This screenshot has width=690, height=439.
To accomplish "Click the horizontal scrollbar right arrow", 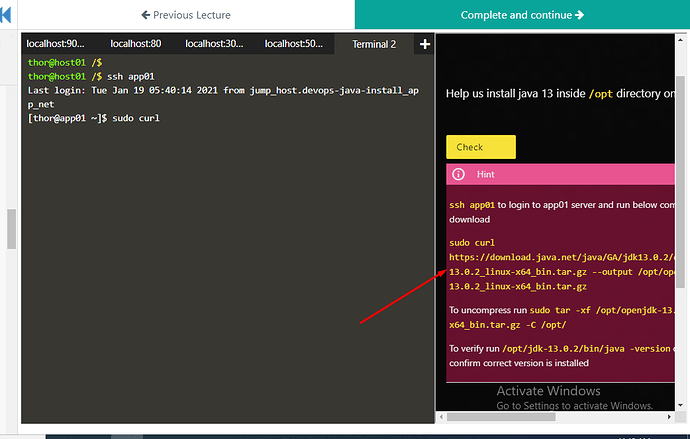I will coord(669,416).
